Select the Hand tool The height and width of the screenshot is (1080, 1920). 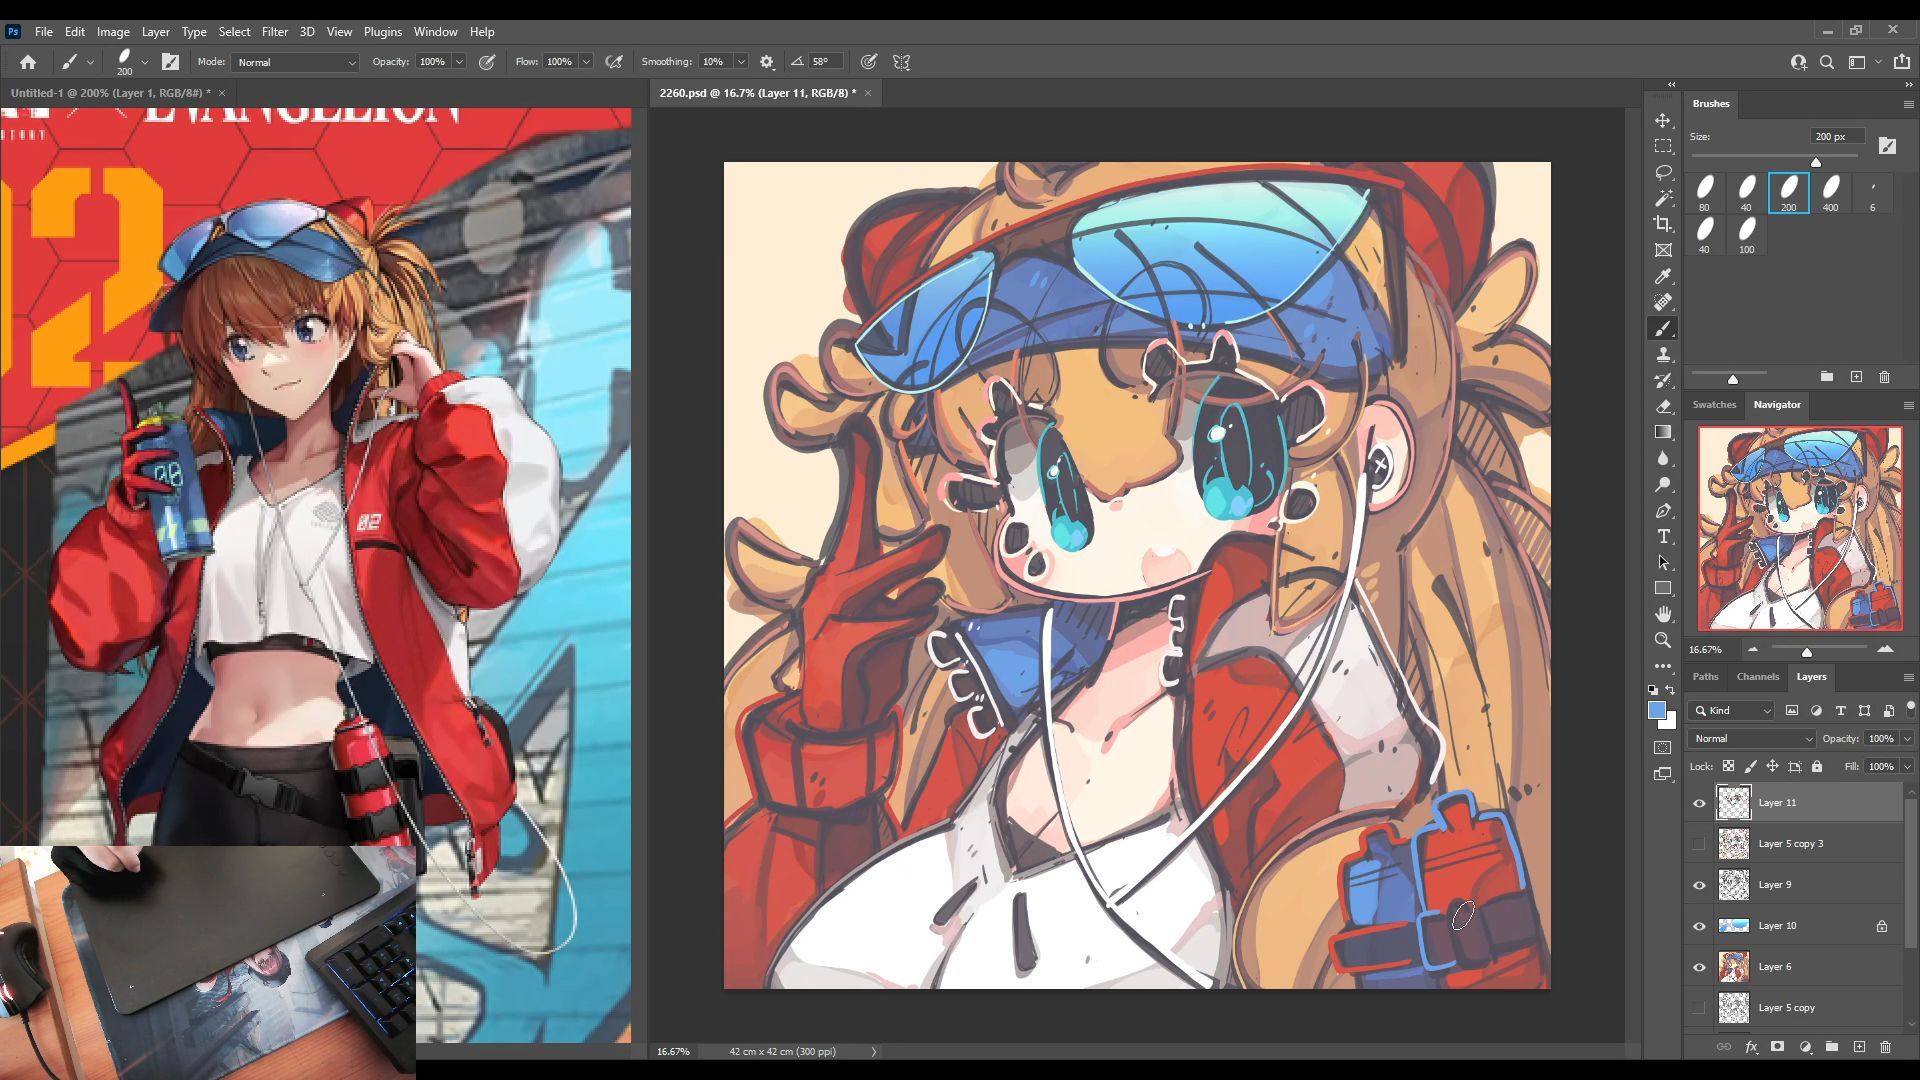point(1663,614)
